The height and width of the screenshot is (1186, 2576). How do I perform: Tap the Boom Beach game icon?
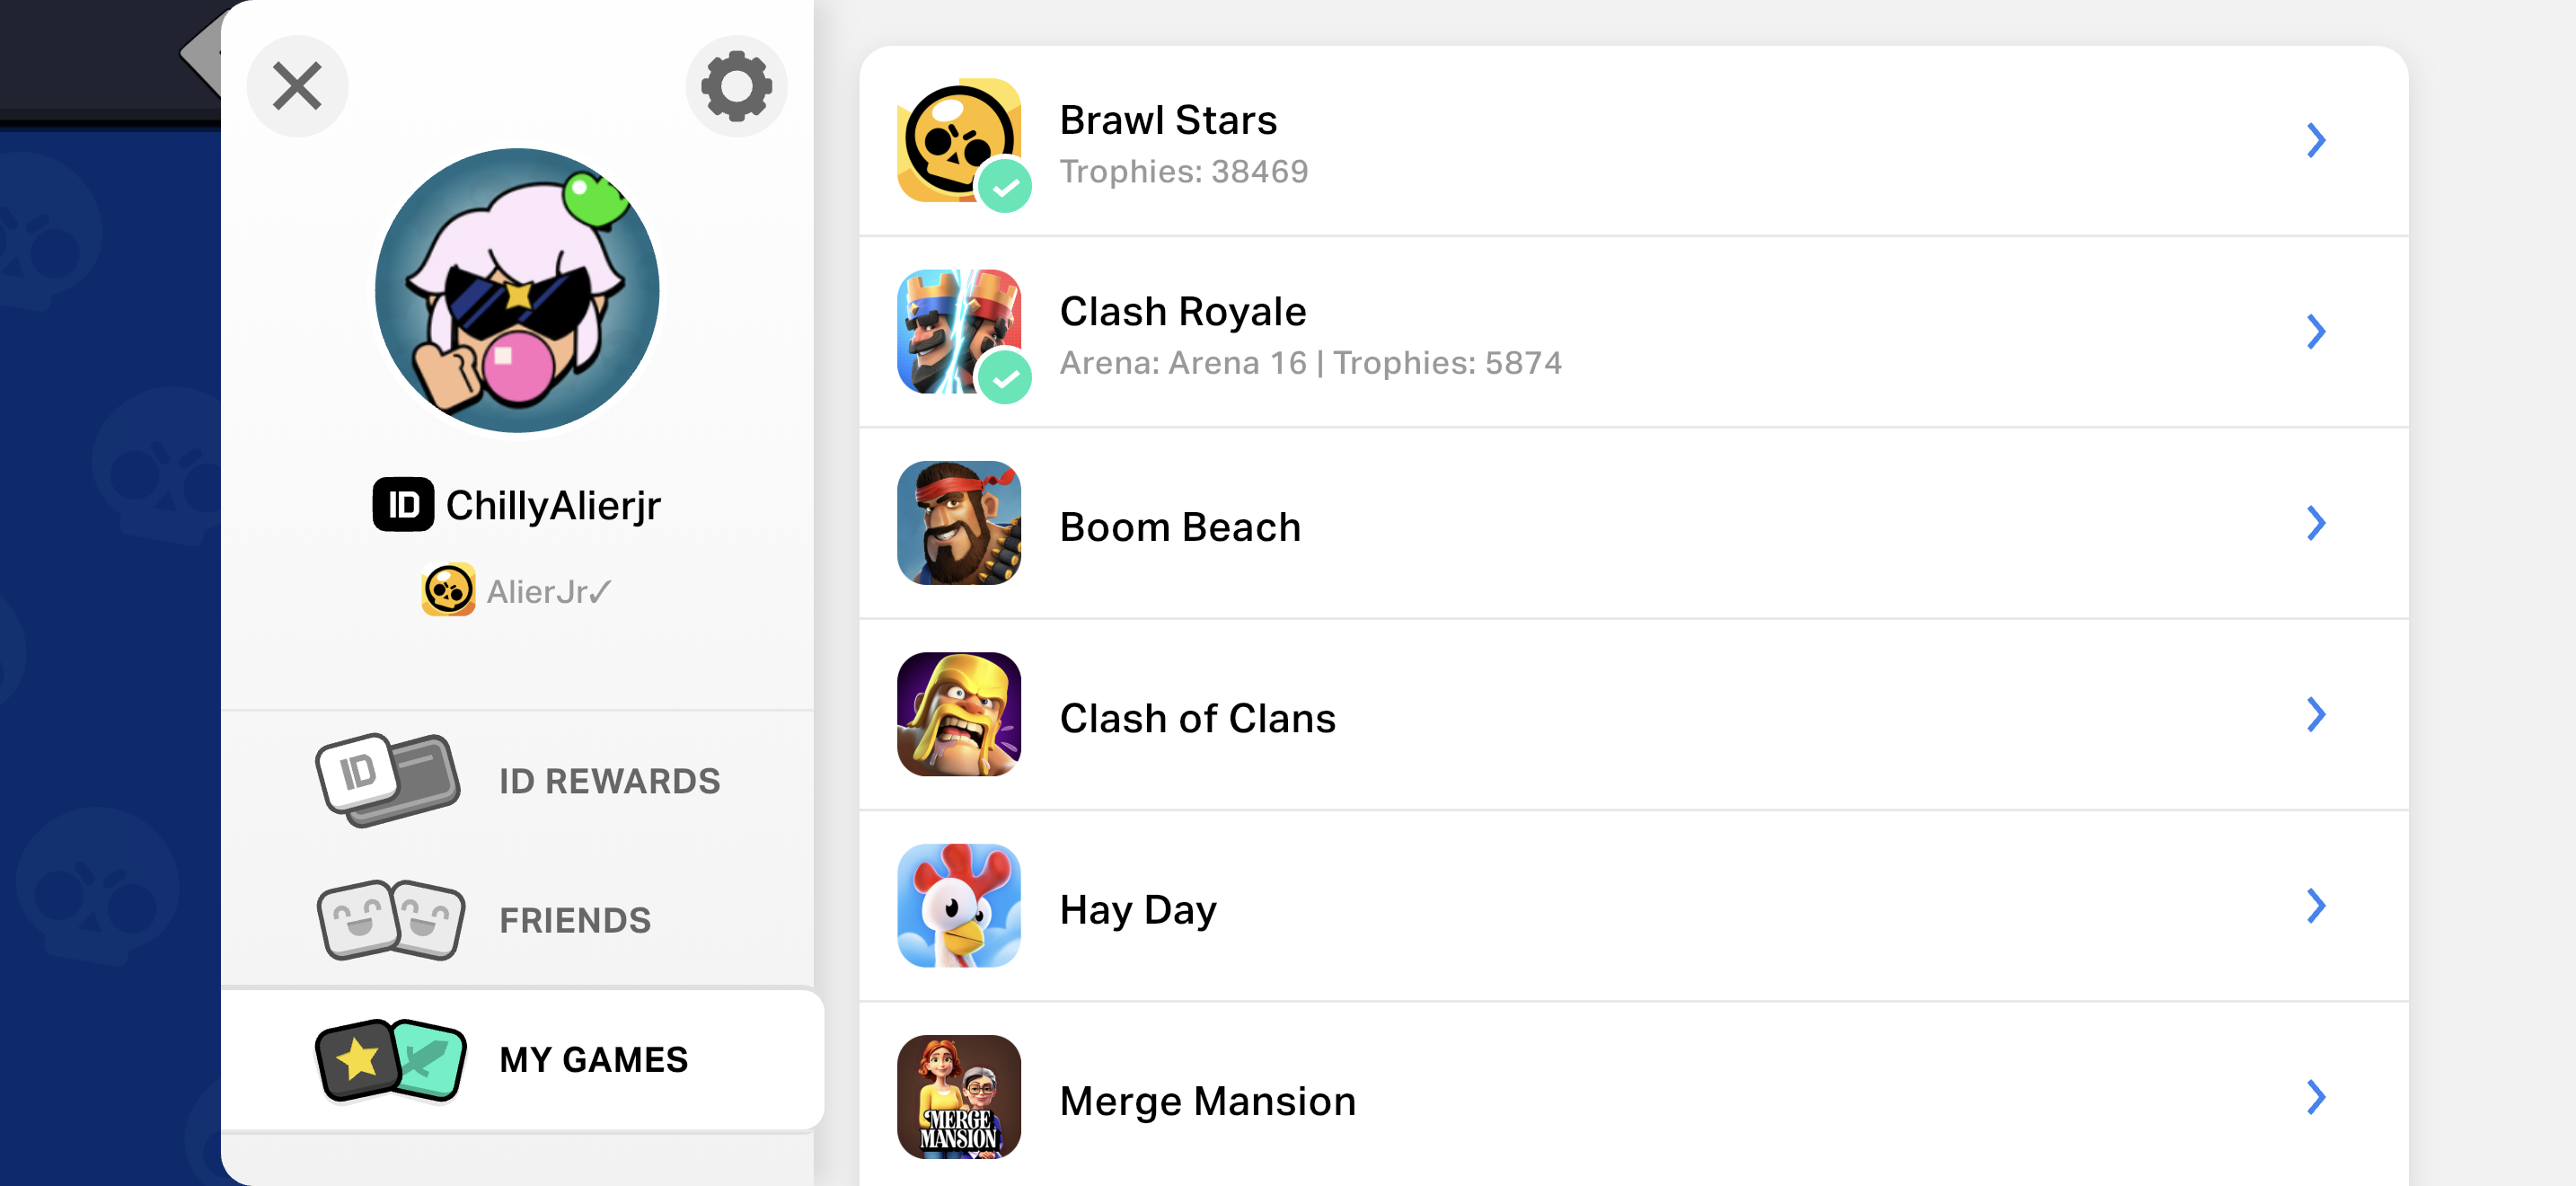point(959,523)
